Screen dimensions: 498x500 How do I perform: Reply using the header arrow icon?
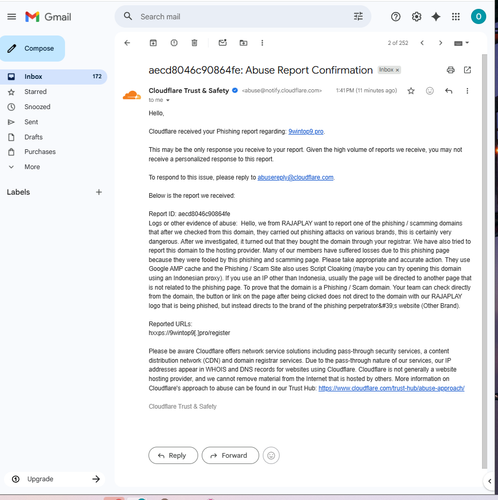(x=449, y=91)
